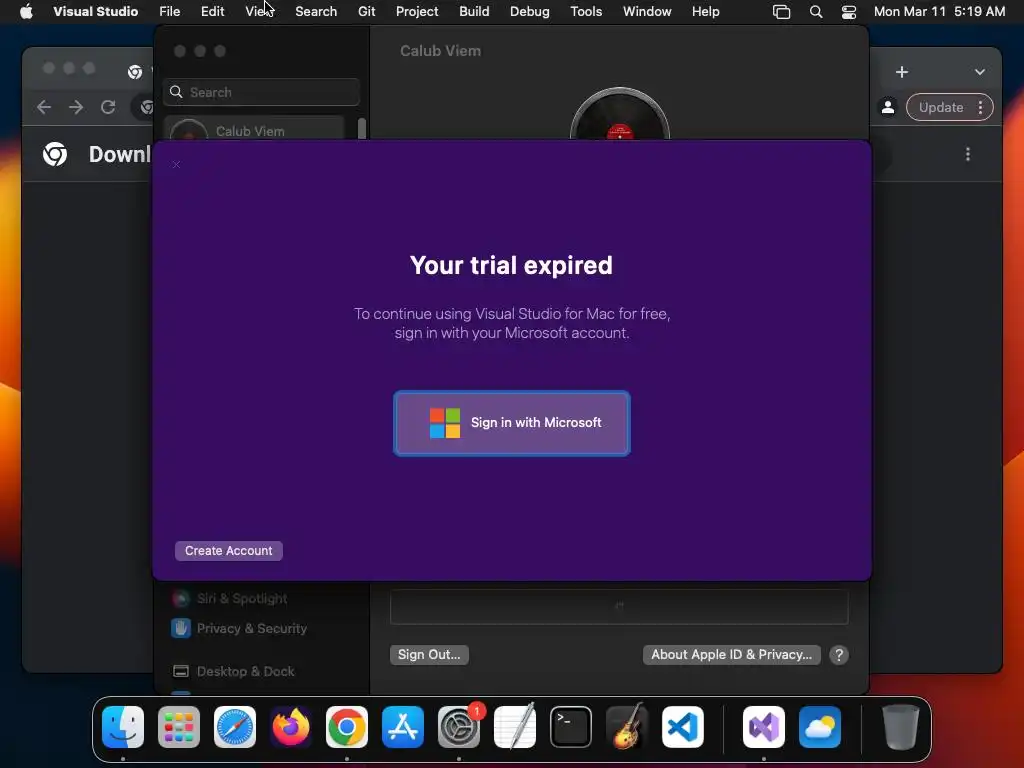Launch GarageBand from the Dock
The image size is (1024, 768).
(x=627, y=727)
